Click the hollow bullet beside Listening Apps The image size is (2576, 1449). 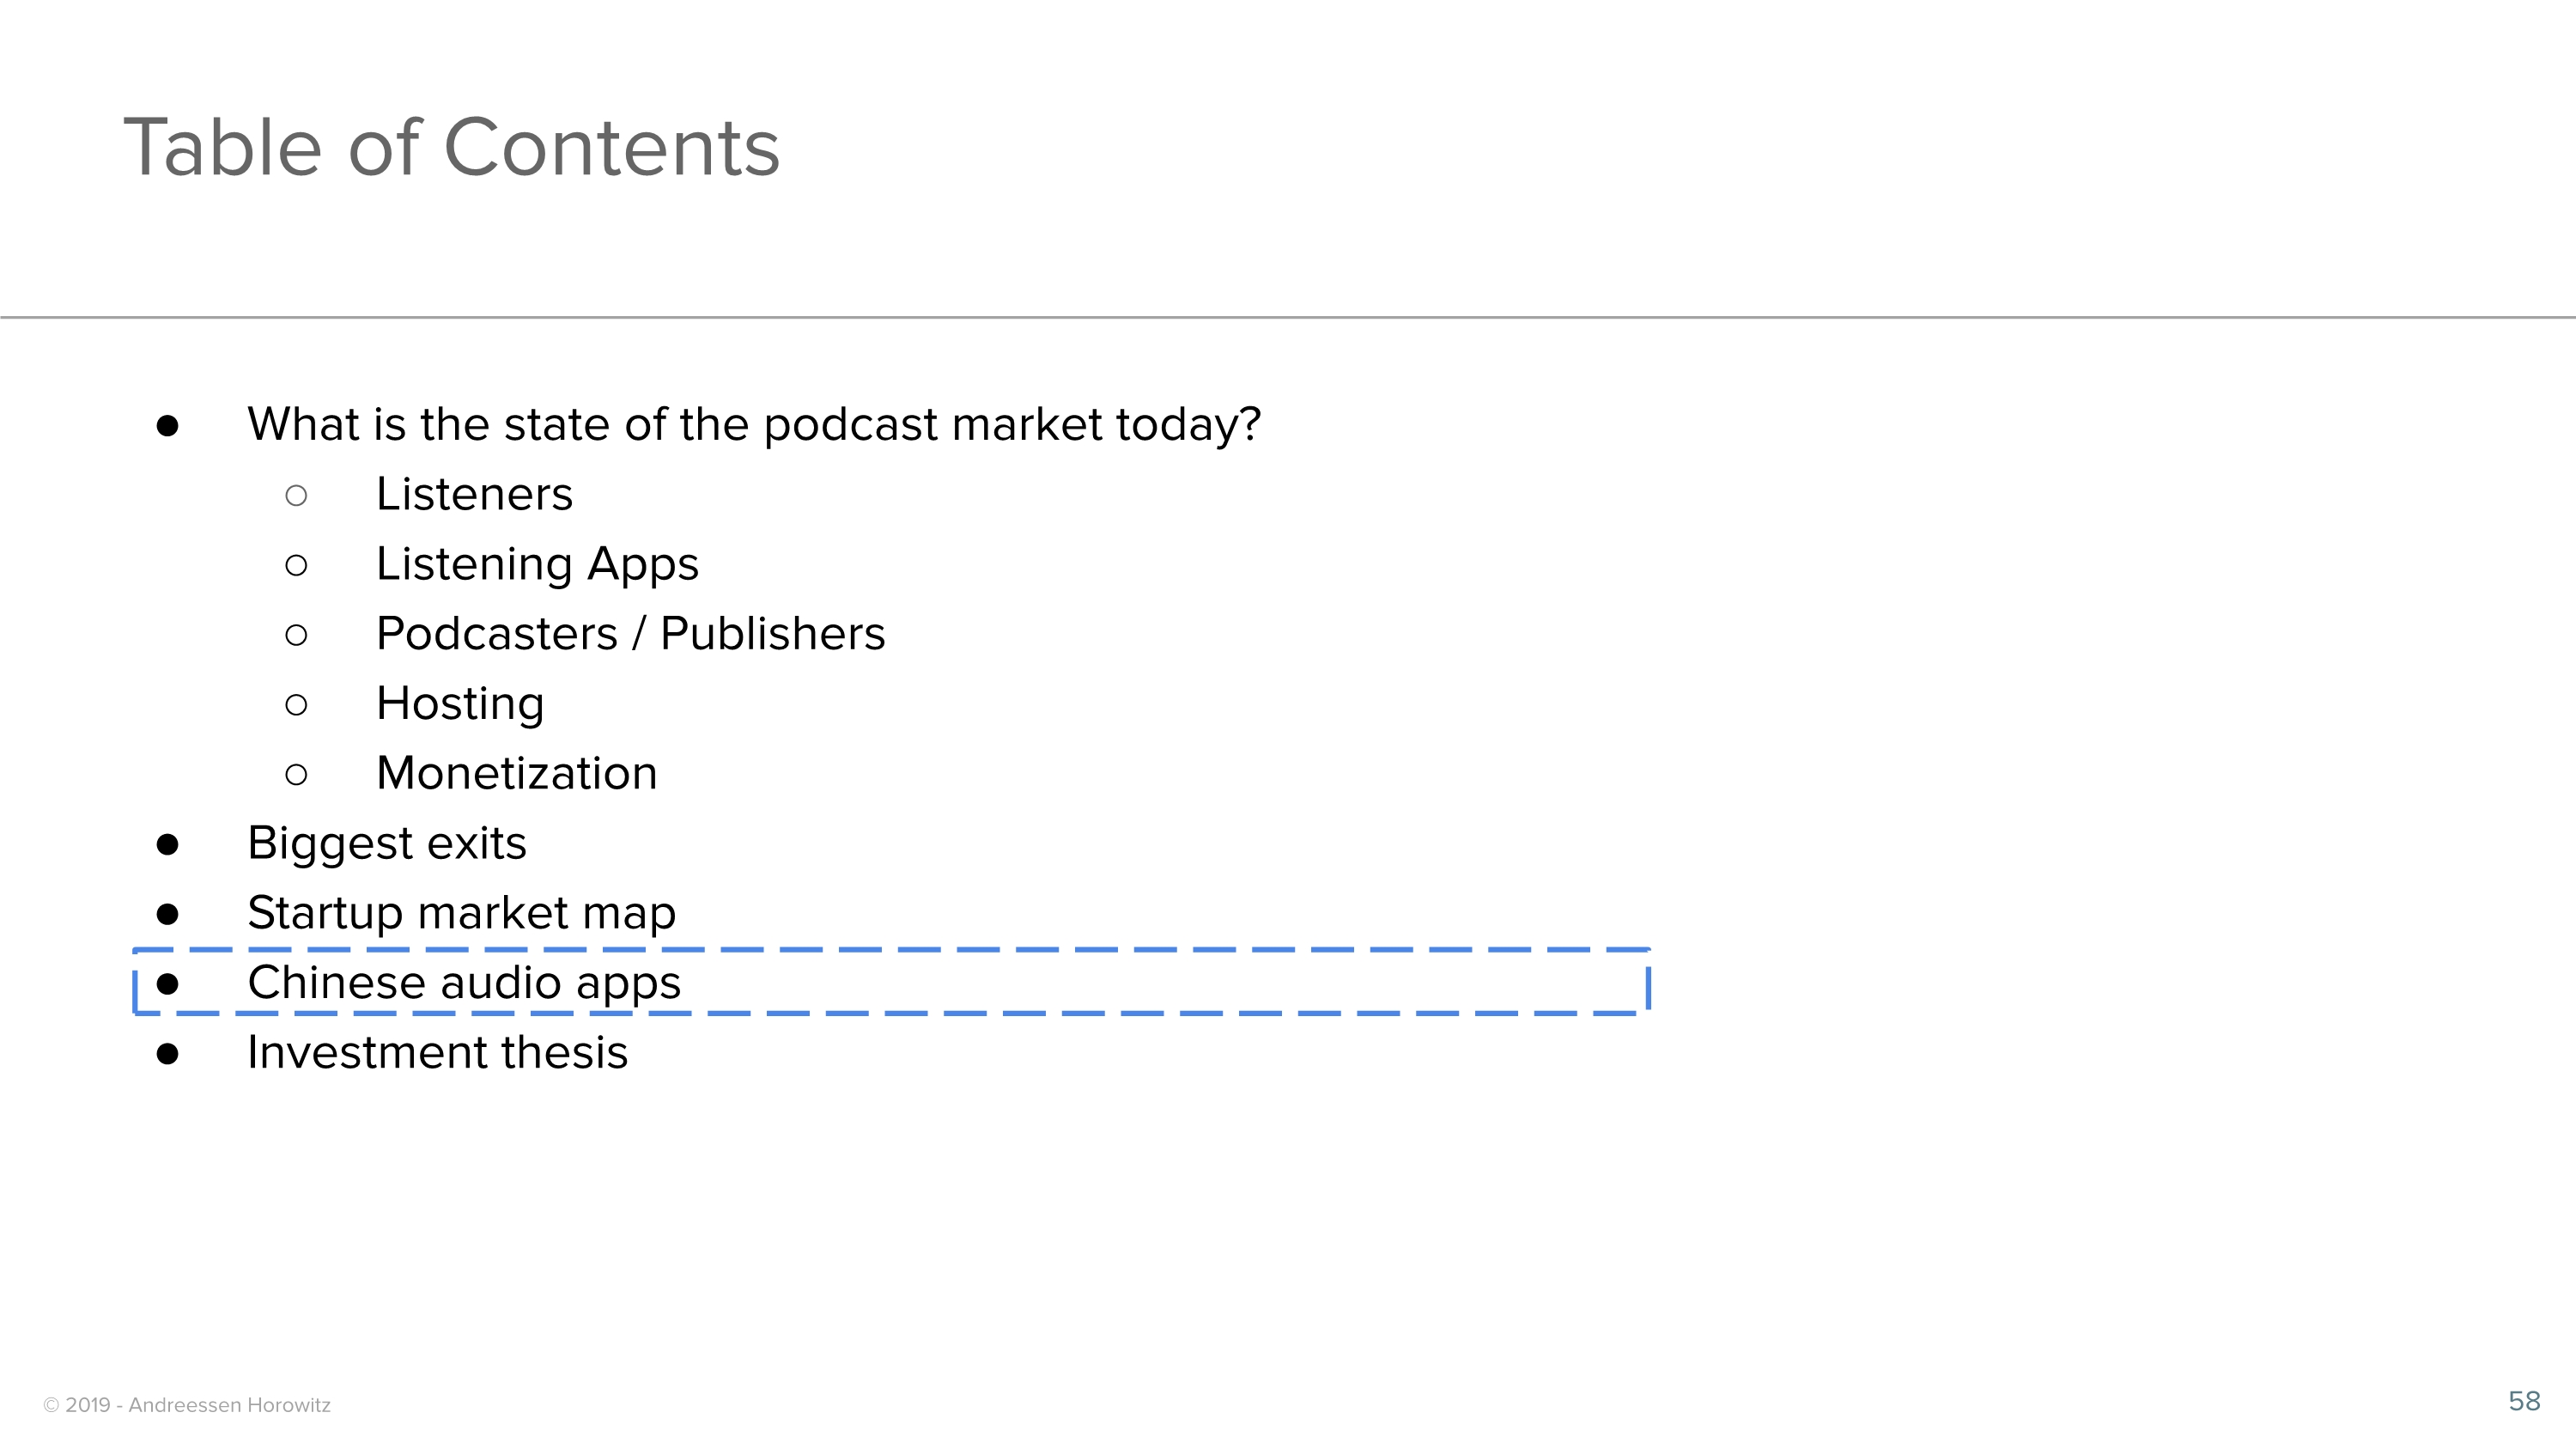[x=296, y=566]
